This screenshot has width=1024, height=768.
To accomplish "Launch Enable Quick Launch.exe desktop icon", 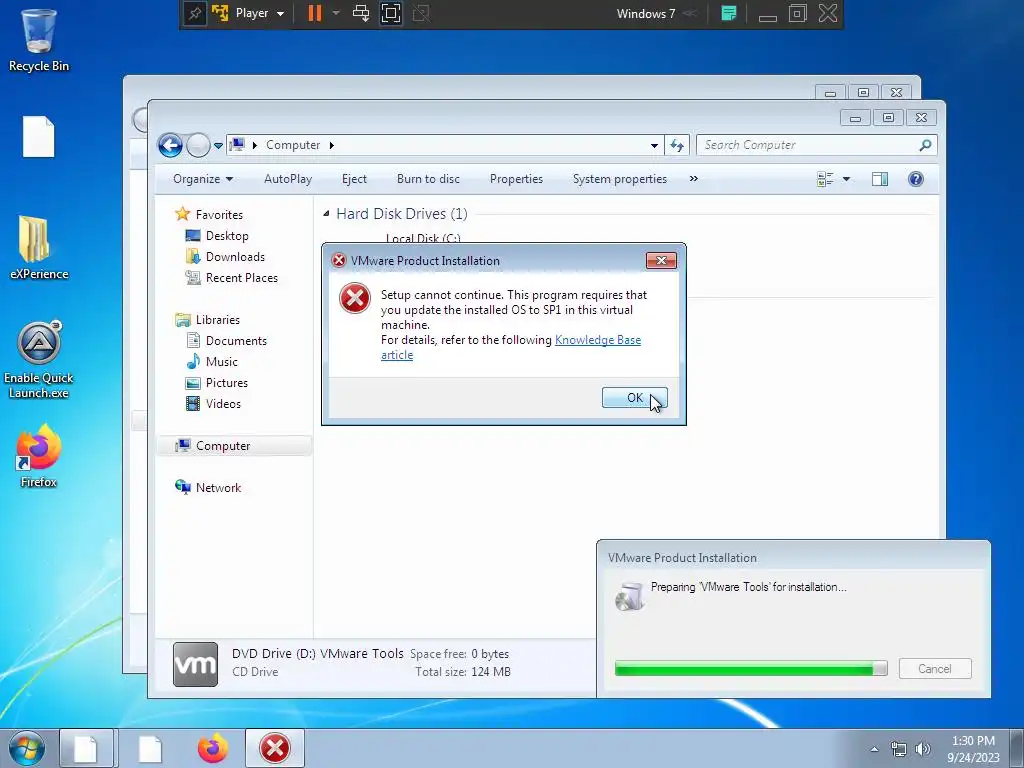I will point(39,359).
